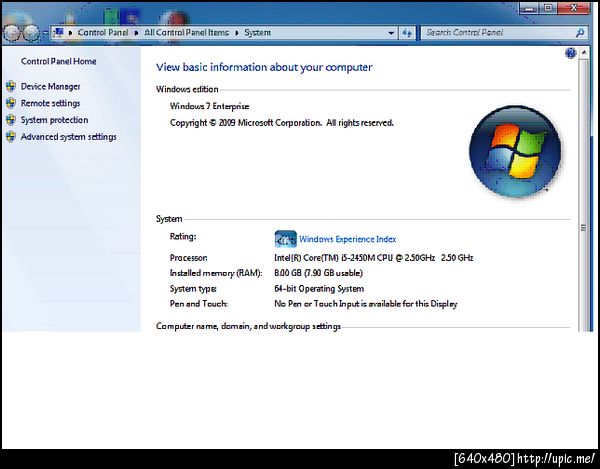Click the View basic information heading
Screen dimensions: 600x469
(x=264, y=67)
